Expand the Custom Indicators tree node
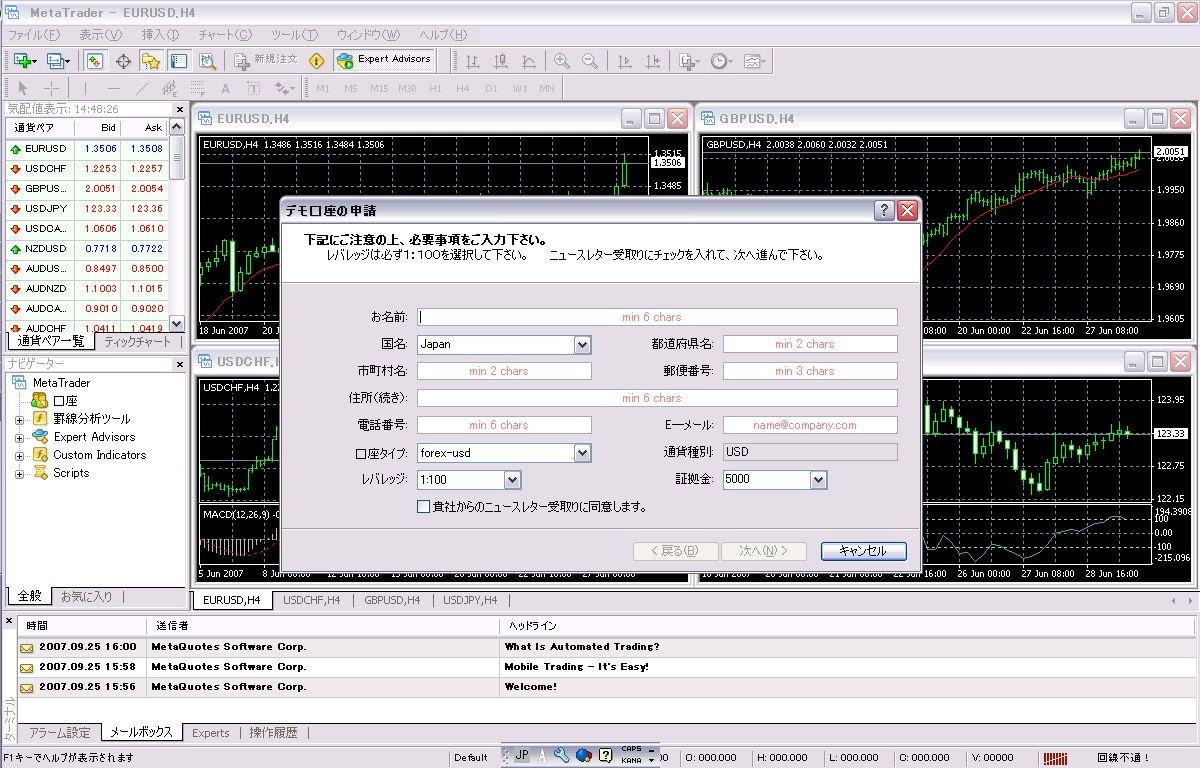 tap(19, 455)
